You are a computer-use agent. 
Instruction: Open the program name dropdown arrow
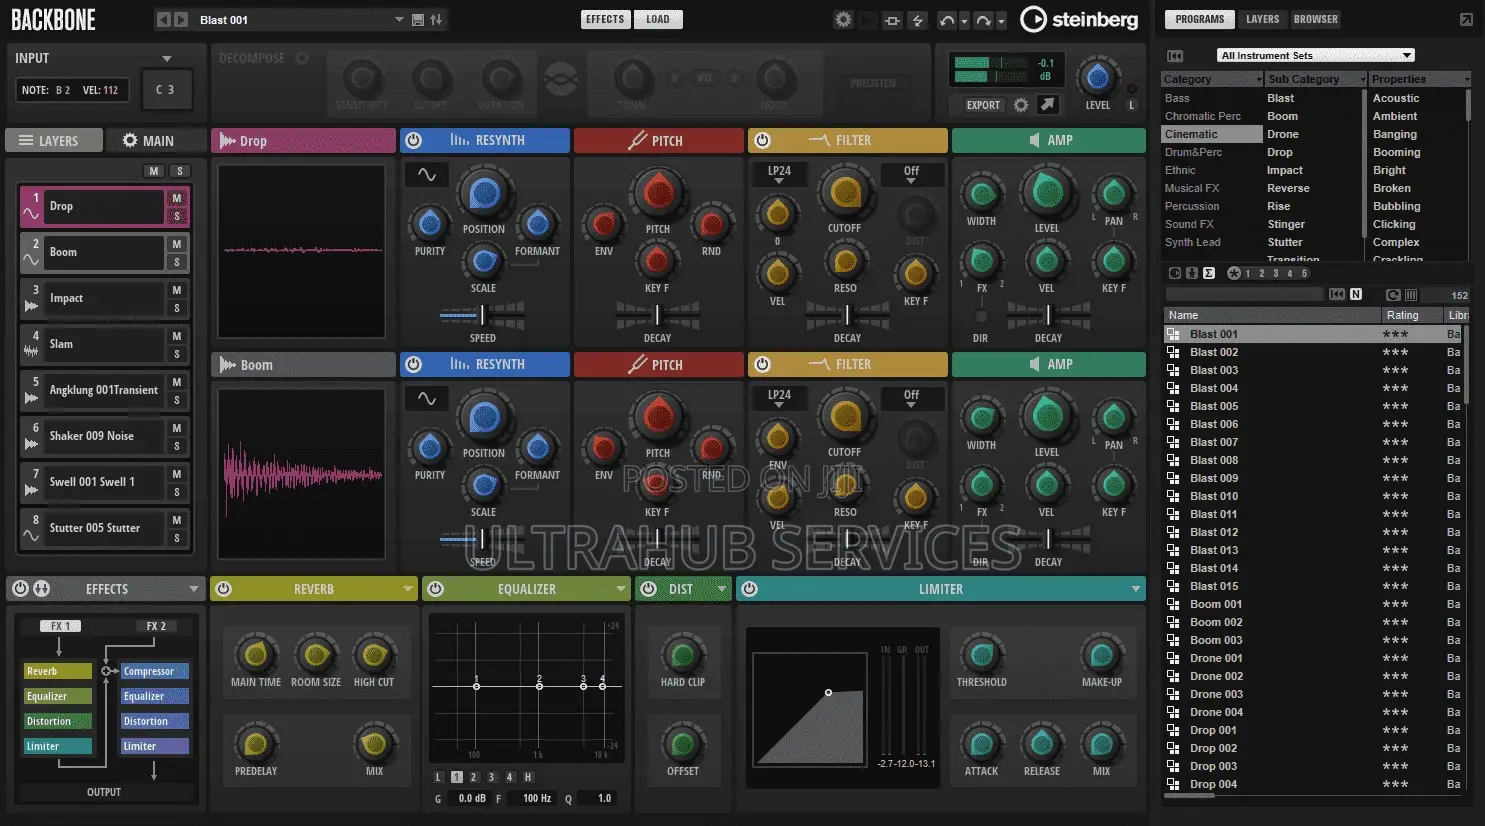(x=399, y=20)
